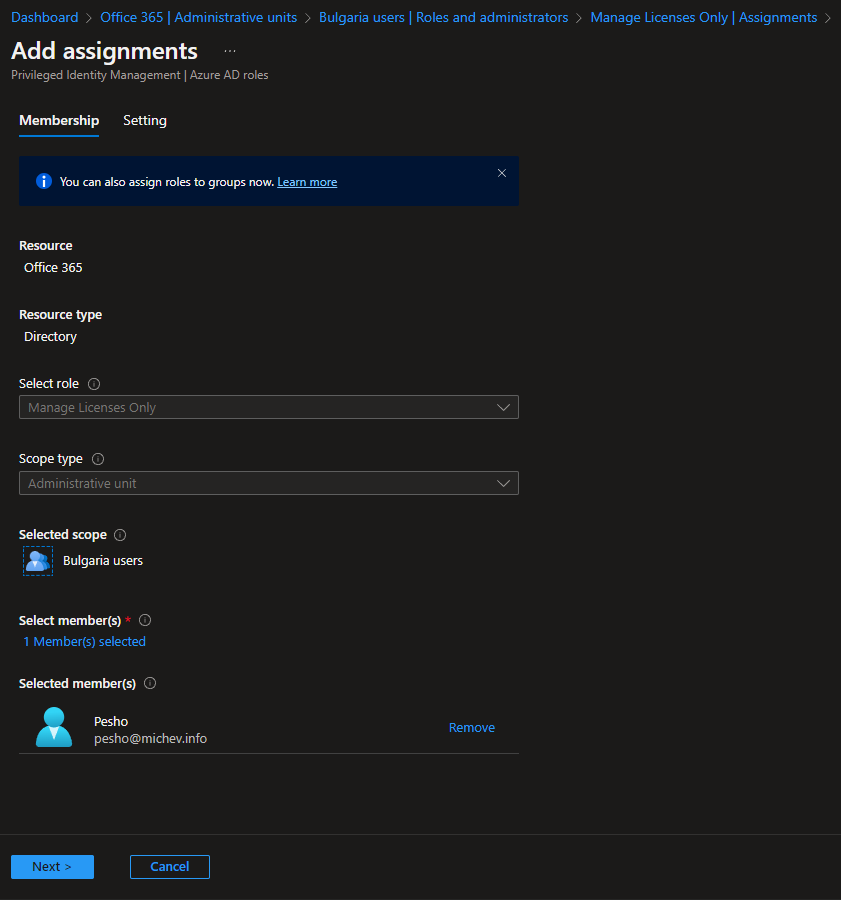Open the Learn more link

pos(307,182)
